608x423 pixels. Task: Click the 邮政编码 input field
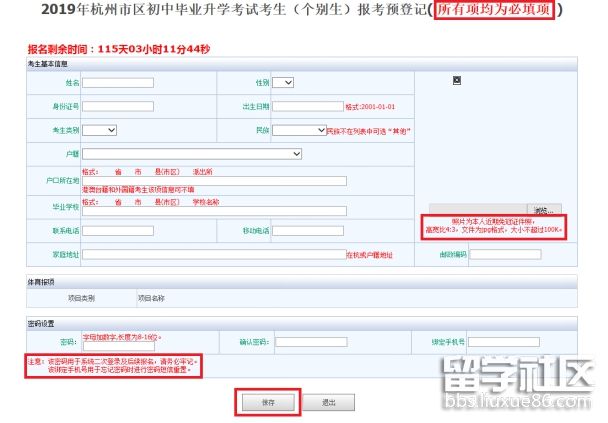pyautogui.click(x=504, y=255)
